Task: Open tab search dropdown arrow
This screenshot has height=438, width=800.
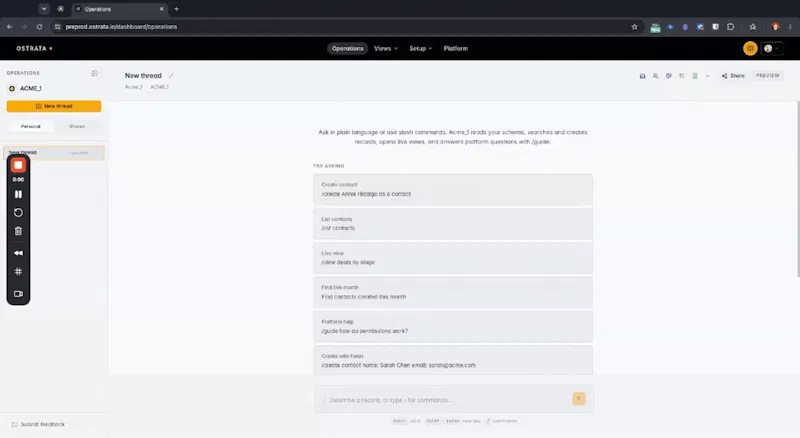Action: click(x=44, y=9)
